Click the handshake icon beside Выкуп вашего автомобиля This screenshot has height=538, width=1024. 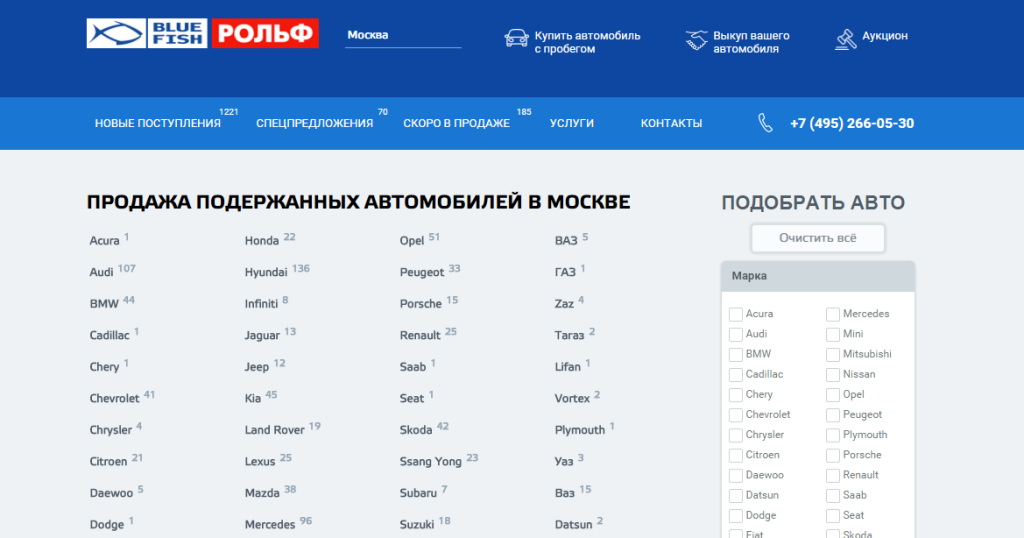696,40
